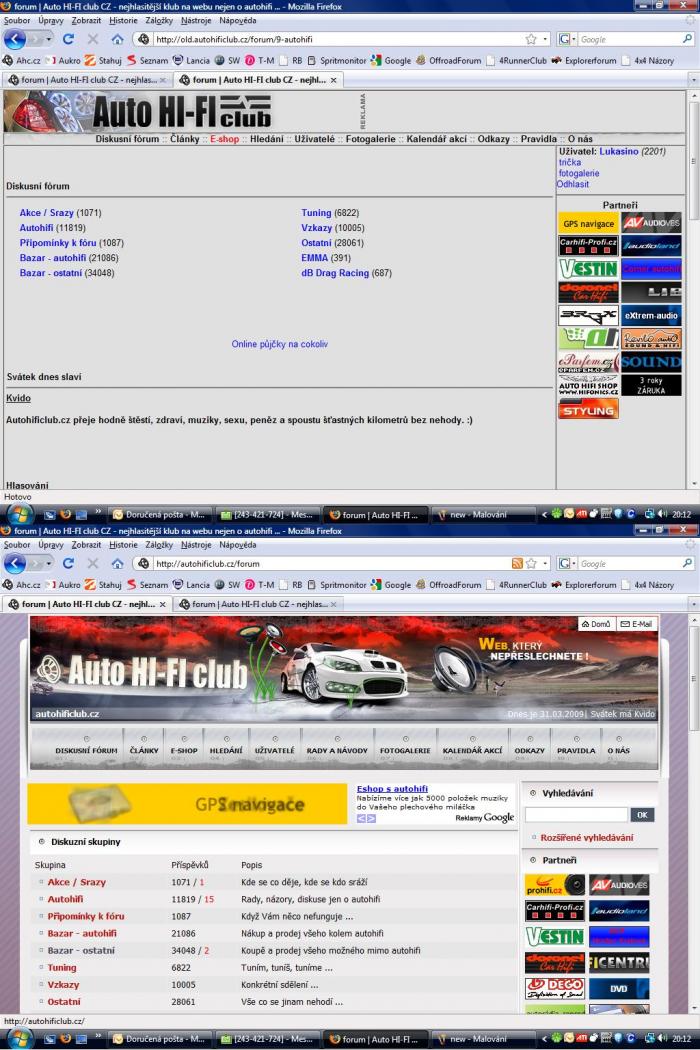Open Záložky menu in old.autohificlub.cz window

point(159,21)
